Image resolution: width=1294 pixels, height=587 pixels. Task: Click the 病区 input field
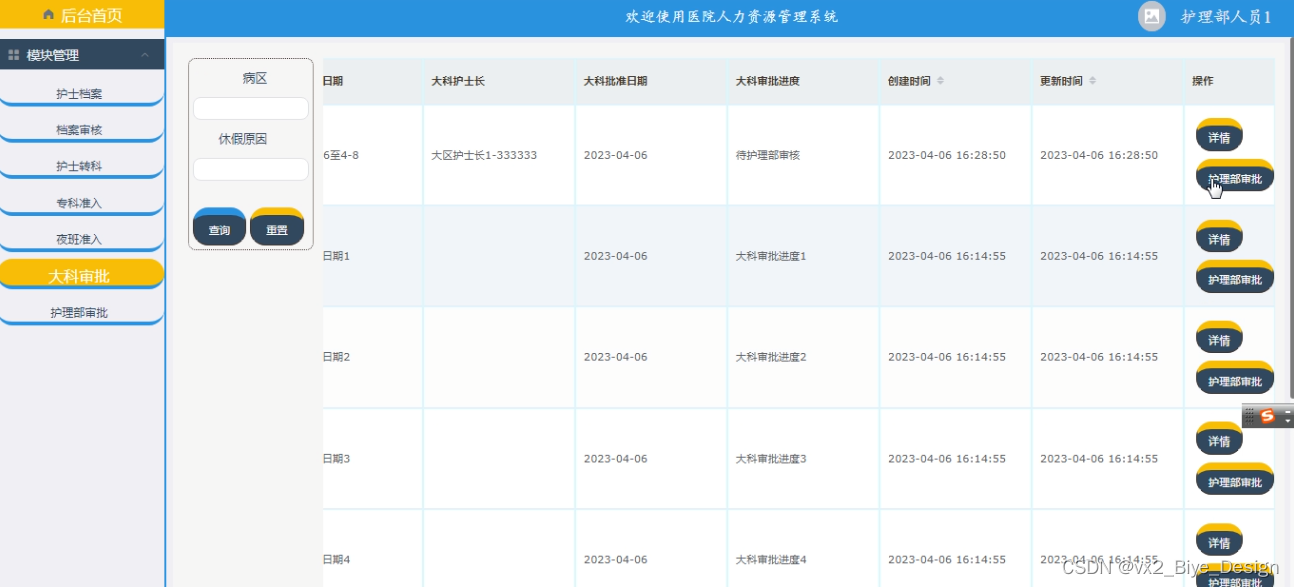click(251, 108)
